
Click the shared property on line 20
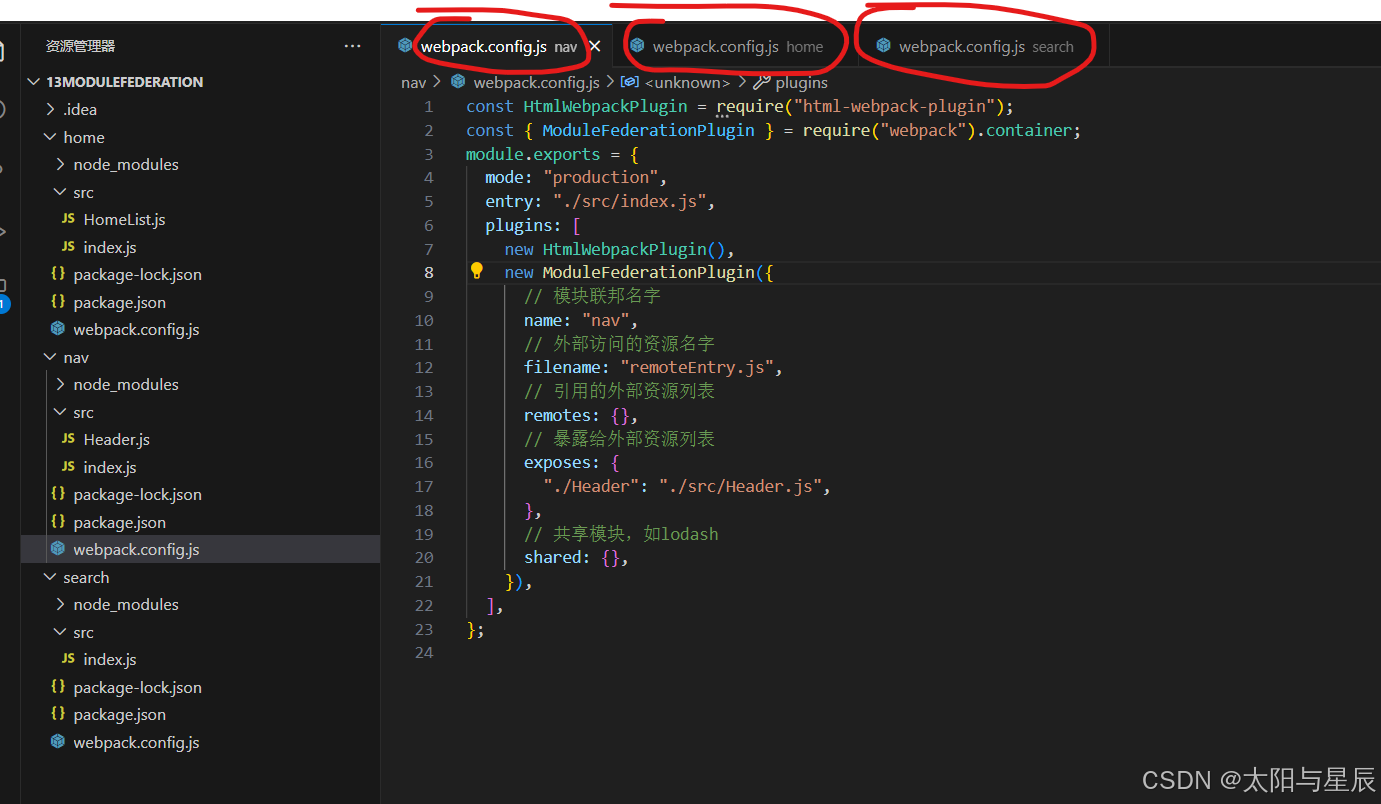pos(553,557)
